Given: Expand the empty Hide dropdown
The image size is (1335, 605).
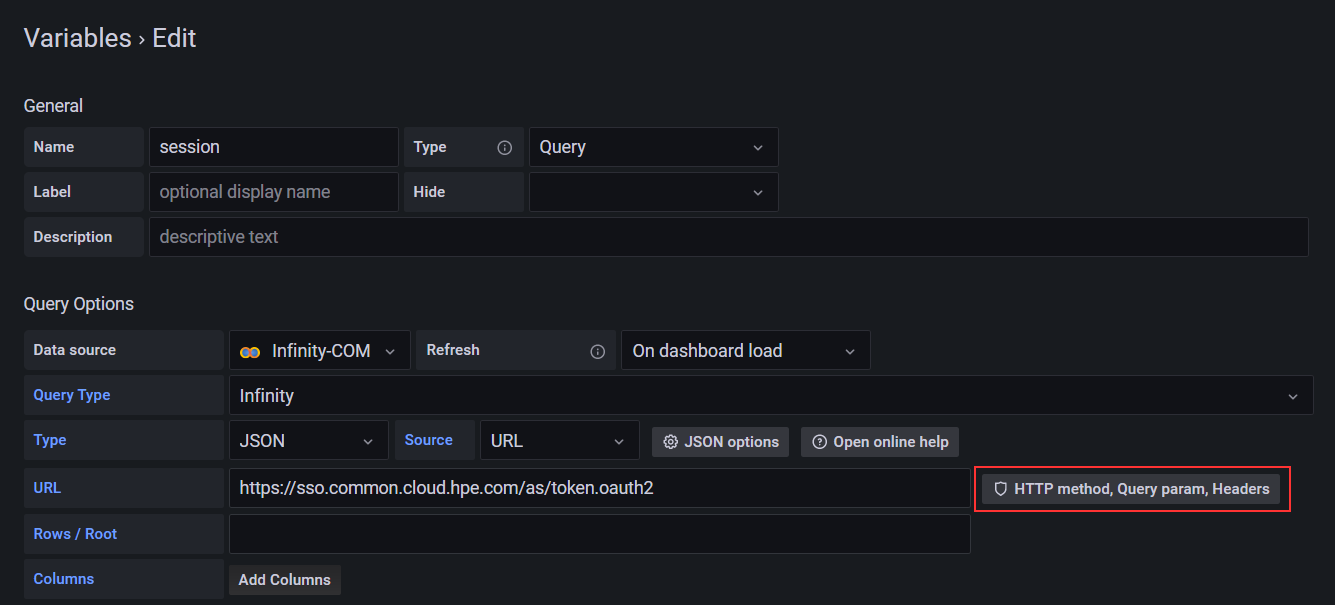Looking at the screenshot, I should (653, 191).
